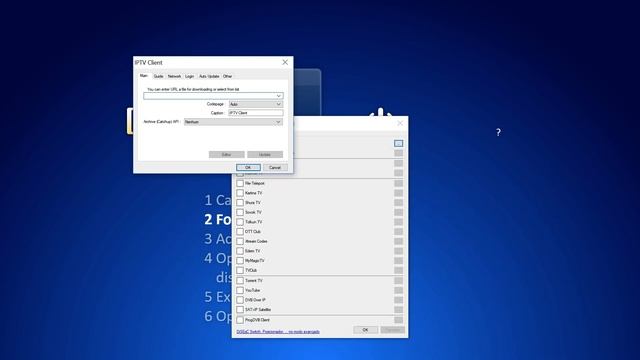
Task: Select the Main tab in IPTV Client
Action: point(144,76)
